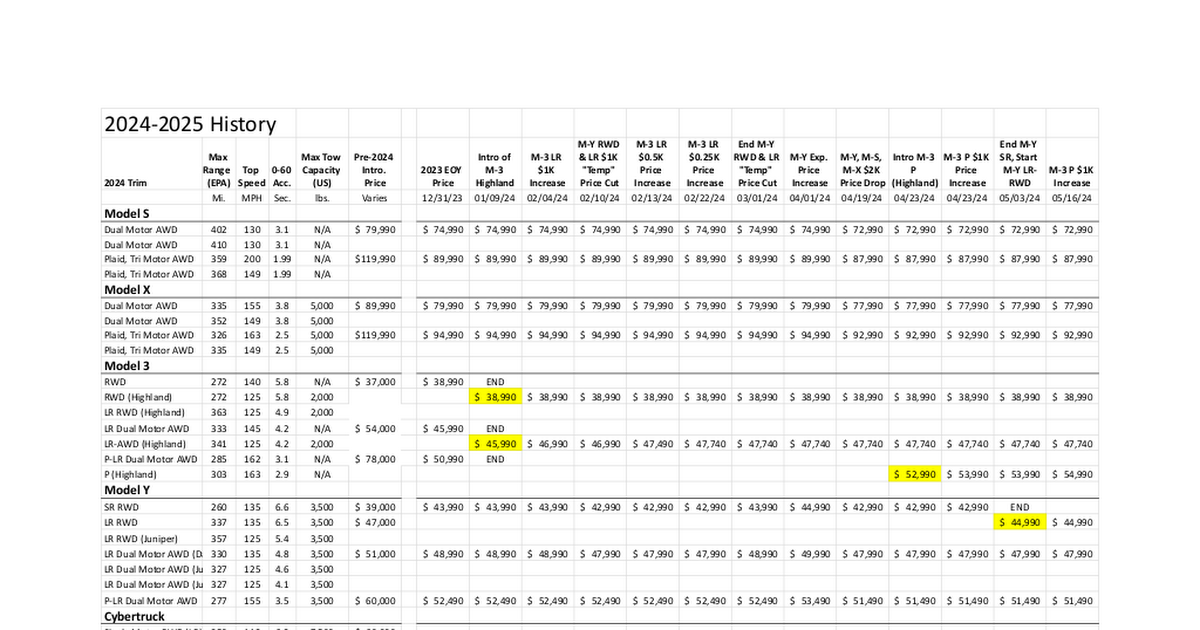The width and height of the screenshot is (1200, 630).
Task: Select the '$50,990' 2023 EOY price cell
Action: pyautogui.click(x=443, y=460)
